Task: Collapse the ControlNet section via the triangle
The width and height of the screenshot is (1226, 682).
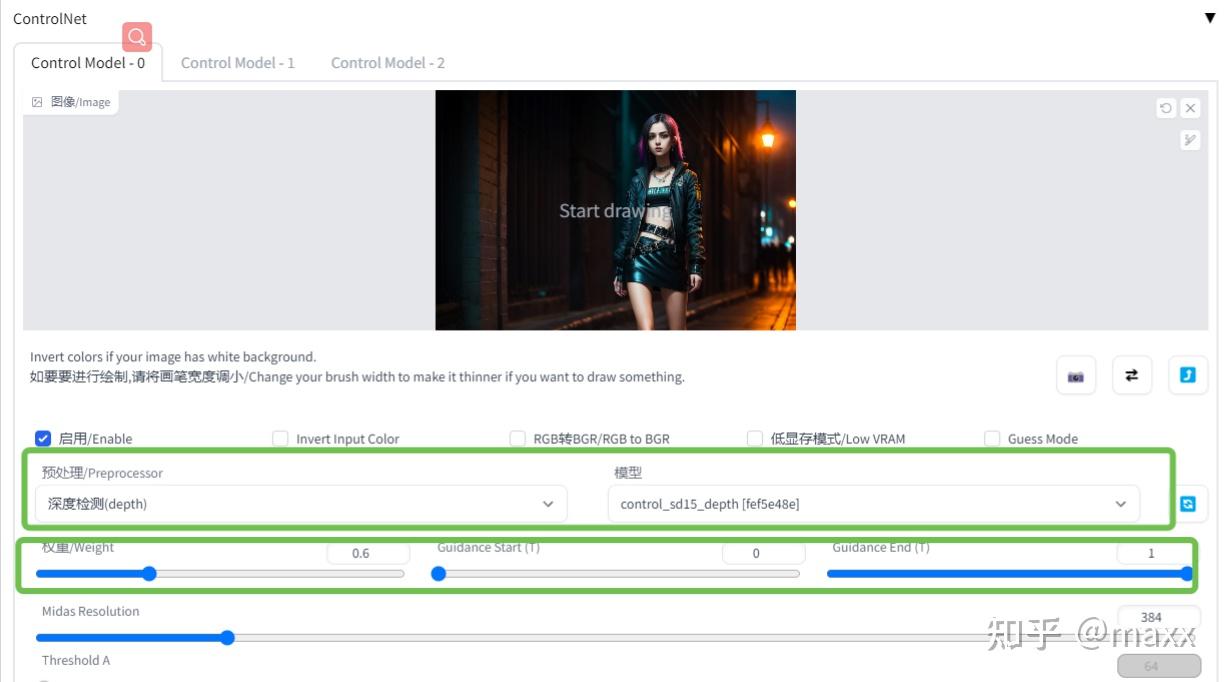Action: pyautogui.click(x=1207, y=17)
